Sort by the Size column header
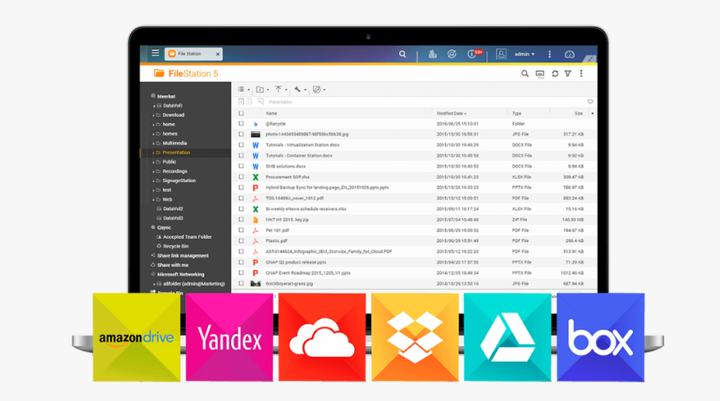720x401 pixels. tap(579, 113)
